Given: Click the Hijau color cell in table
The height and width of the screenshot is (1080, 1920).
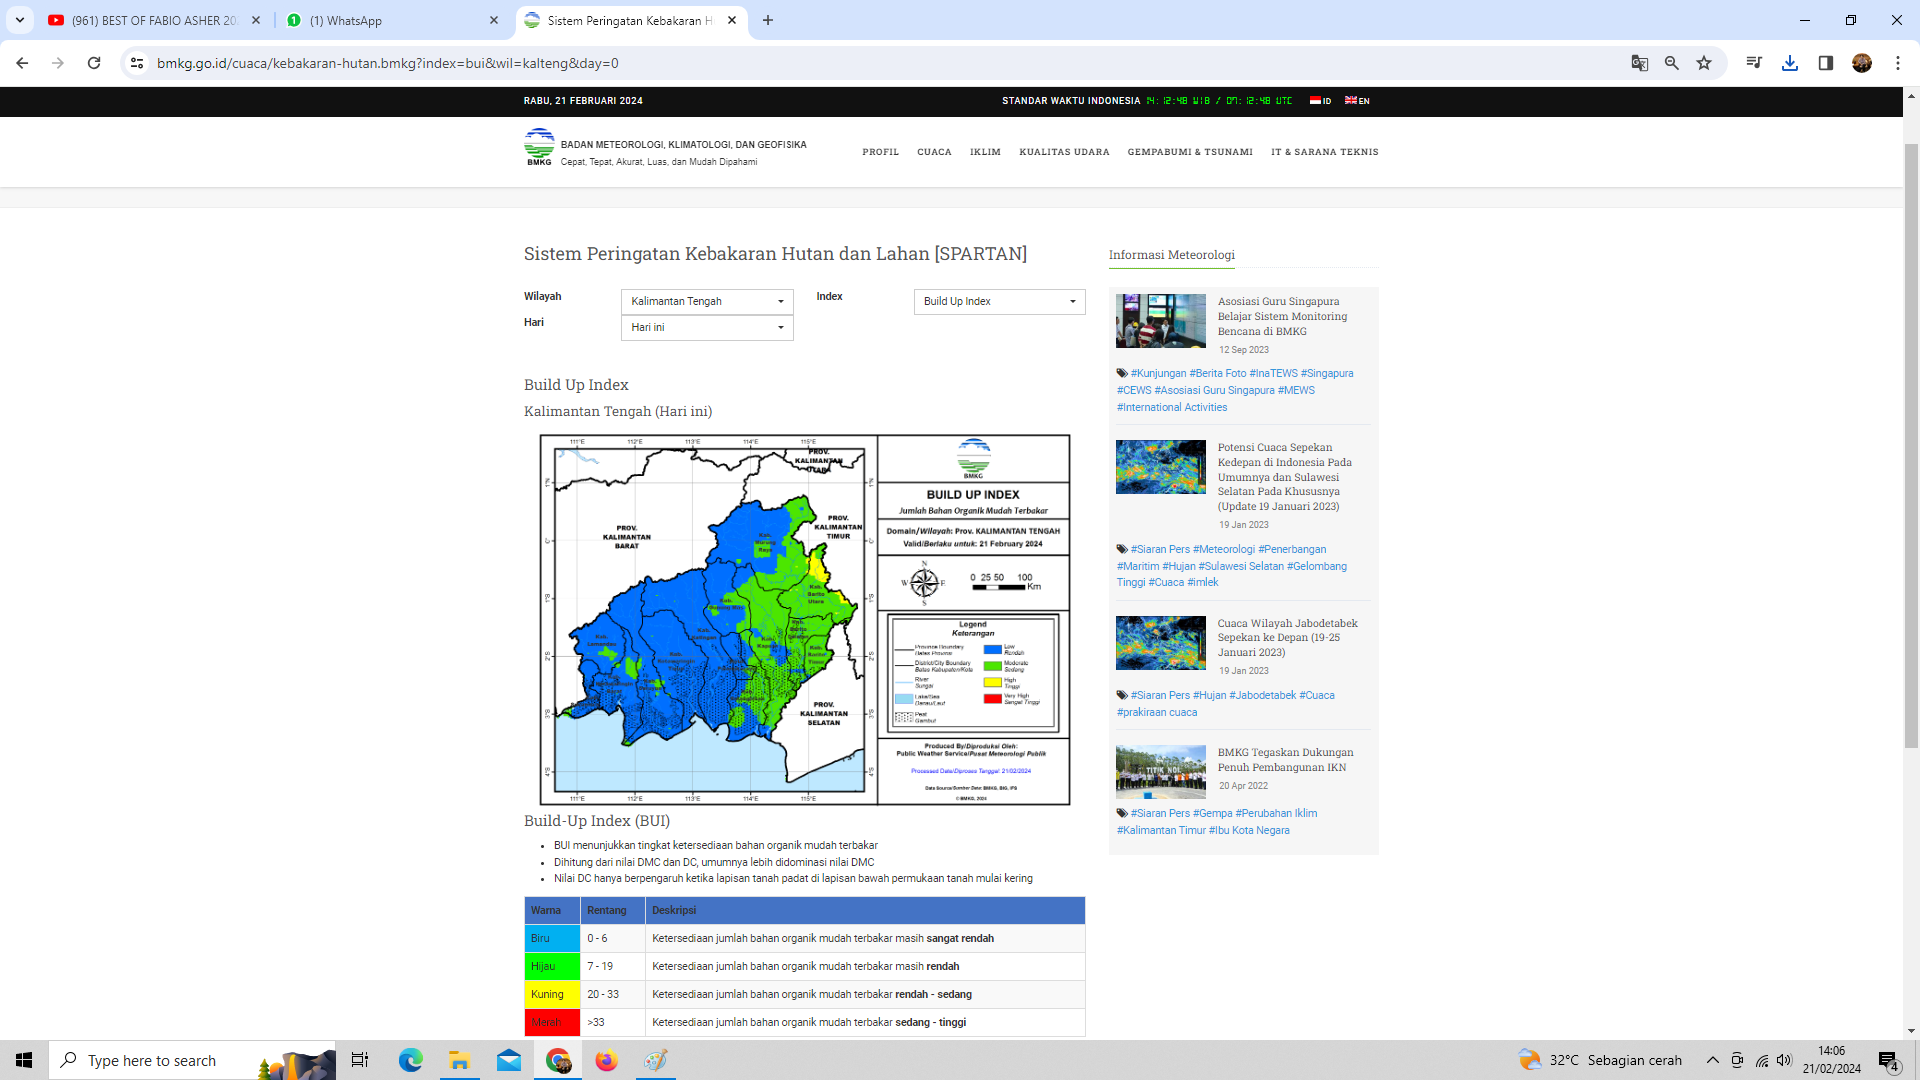Looking at the screenshot, I should tap(552, 966).
